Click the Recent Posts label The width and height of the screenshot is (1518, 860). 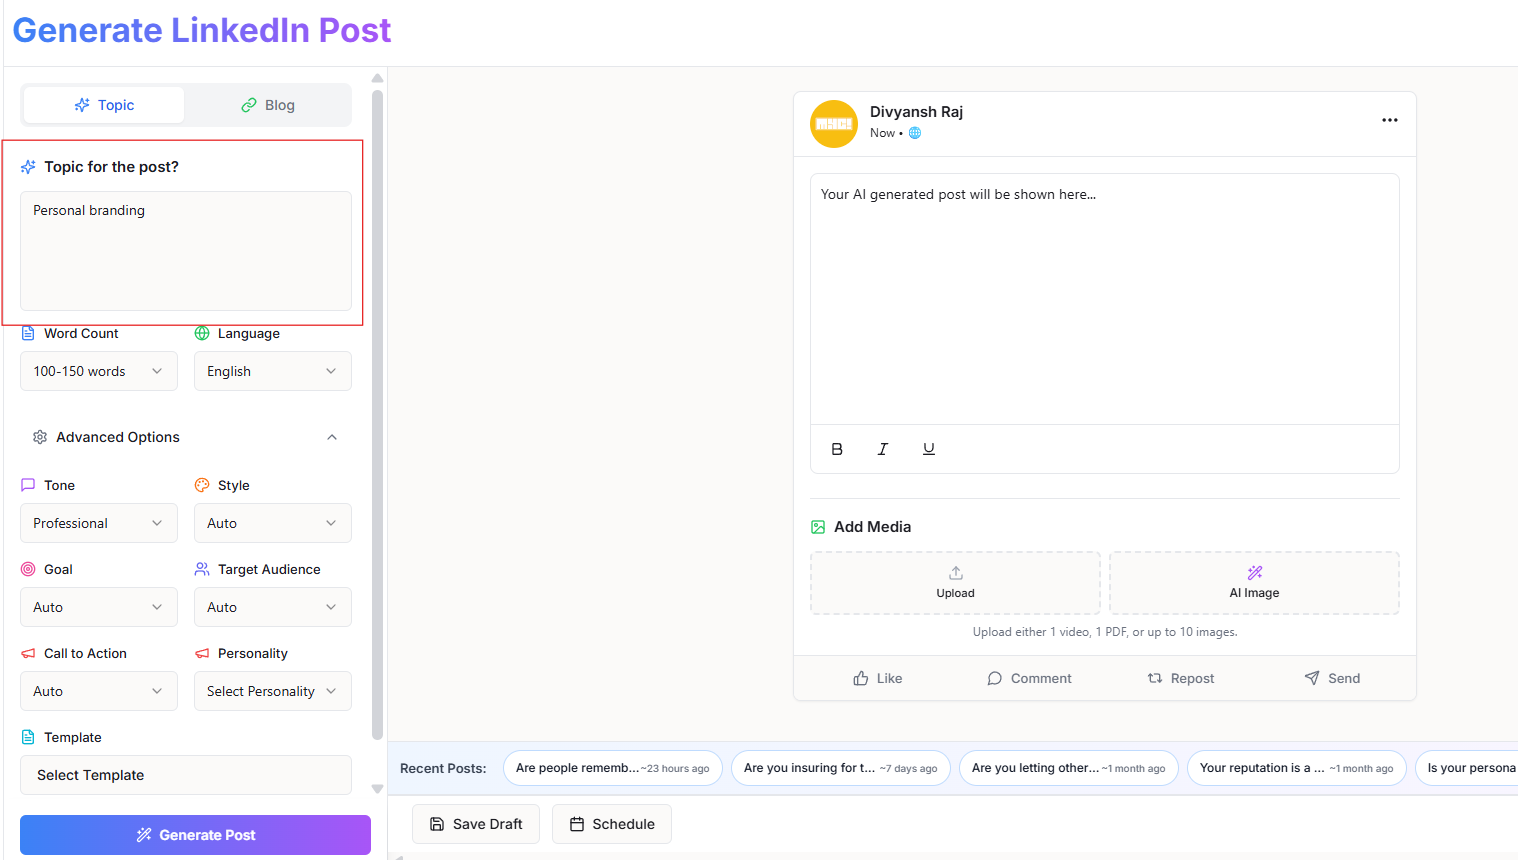click(x=443, y=768)
